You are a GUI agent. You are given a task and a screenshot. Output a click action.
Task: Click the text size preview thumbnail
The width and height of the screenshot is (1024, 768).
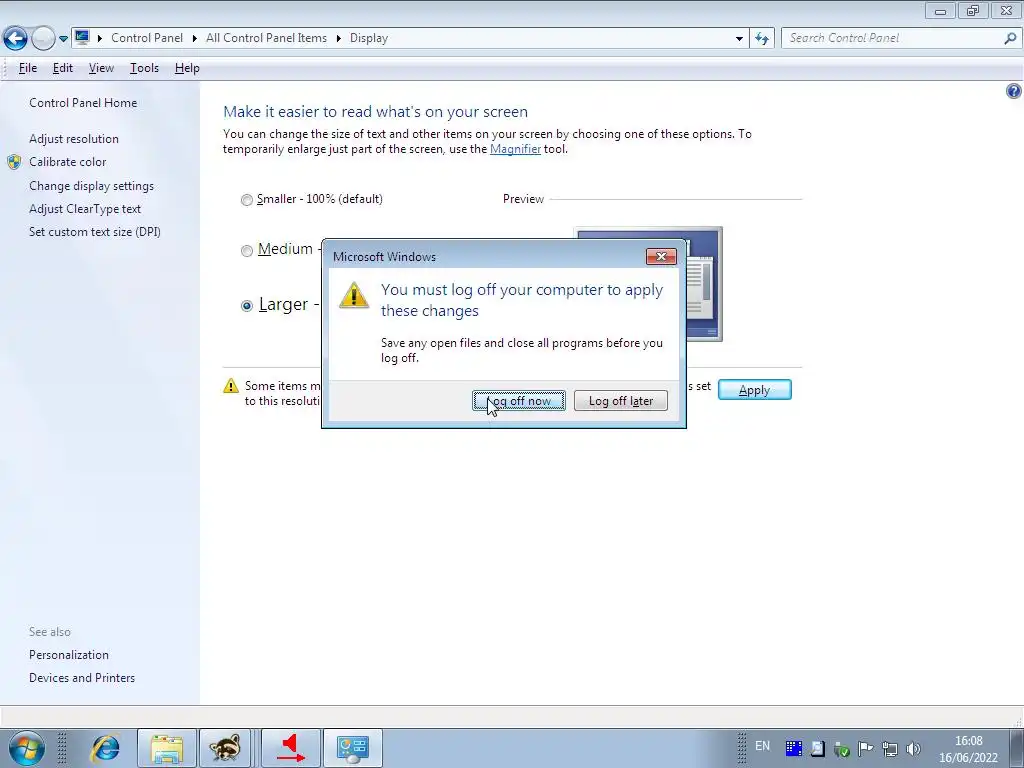[704, 284]
